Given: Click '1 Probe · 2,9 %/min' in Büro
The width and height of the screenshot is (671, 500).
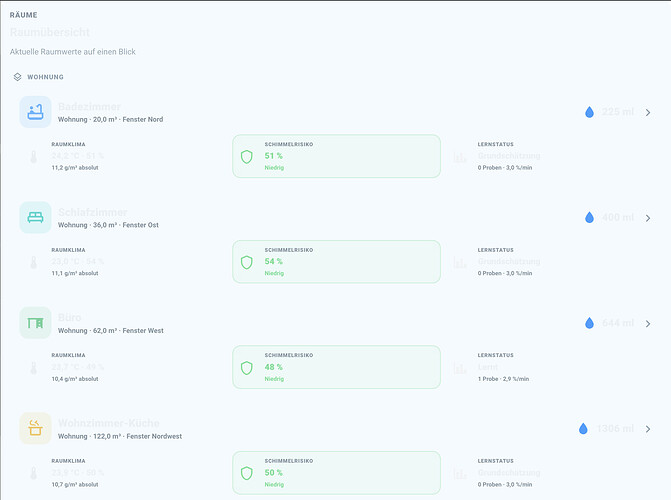Looking at the screenshot, I should (x=503, y=379).
